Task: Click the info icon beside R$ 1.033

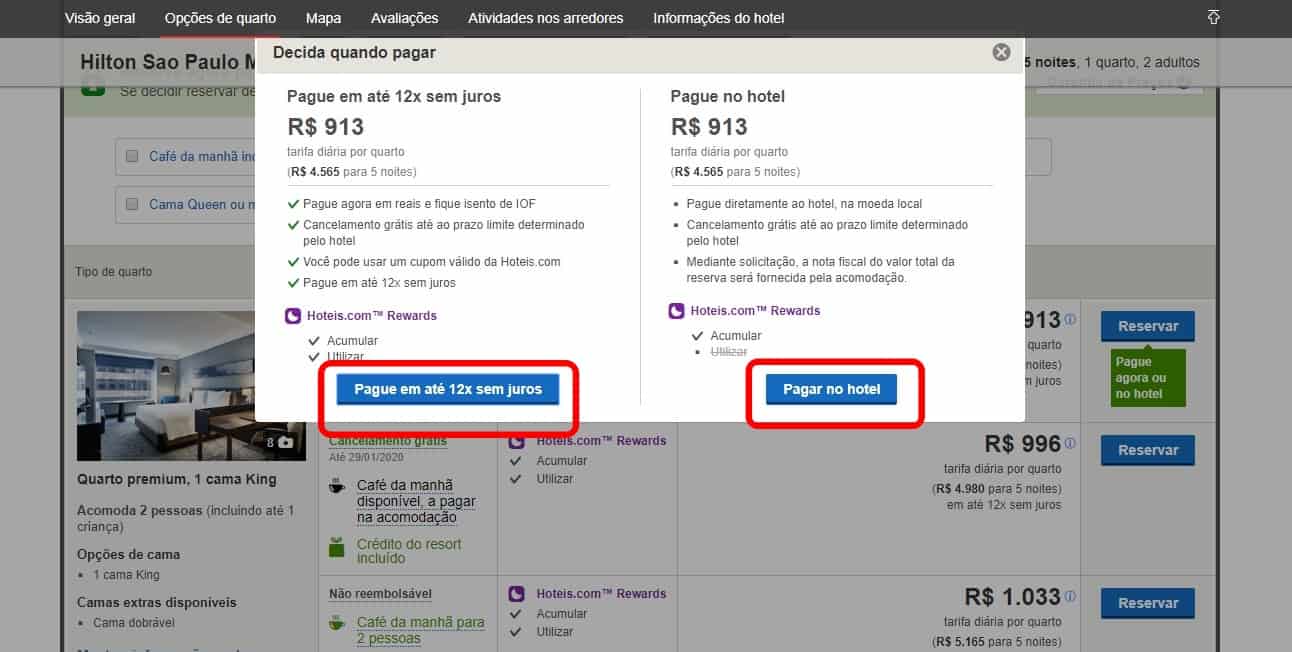Action: pyautogui.click(x=1070, y=597)
